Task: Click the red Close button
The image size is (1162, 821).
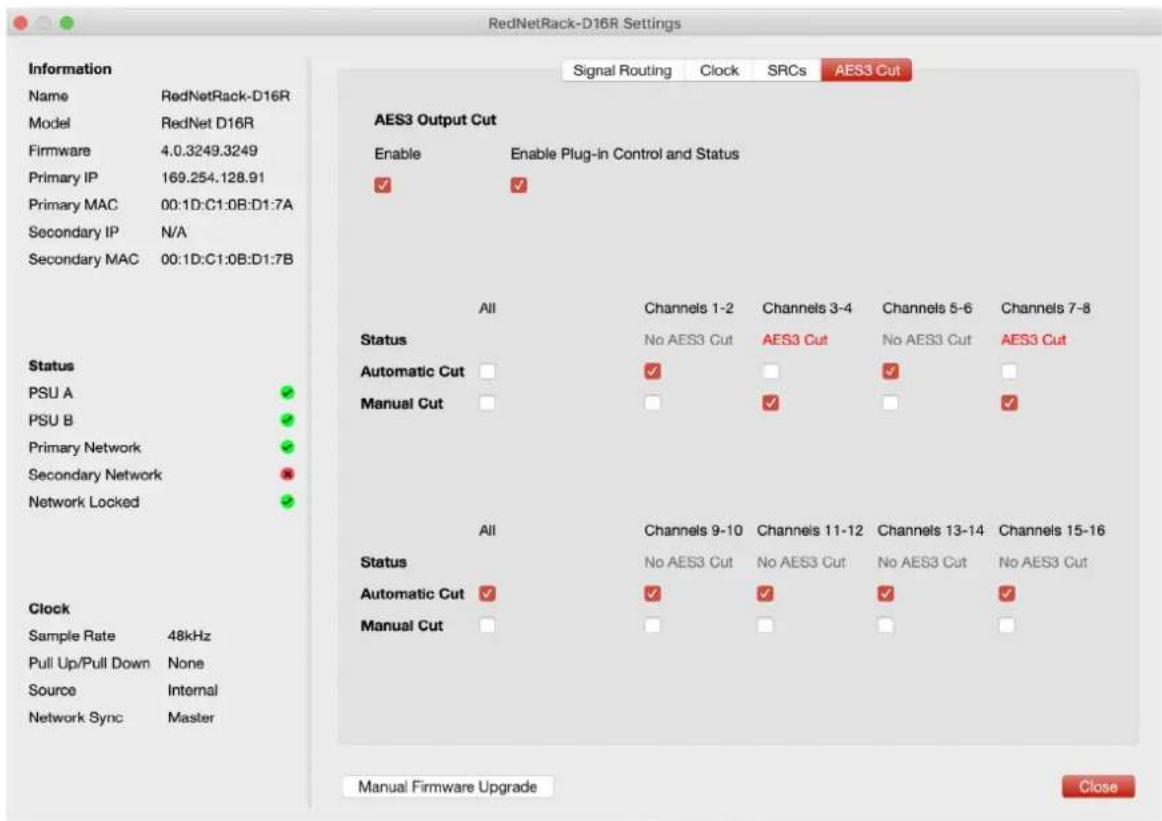Action: pyautogui.click(x=1098, y=787)
